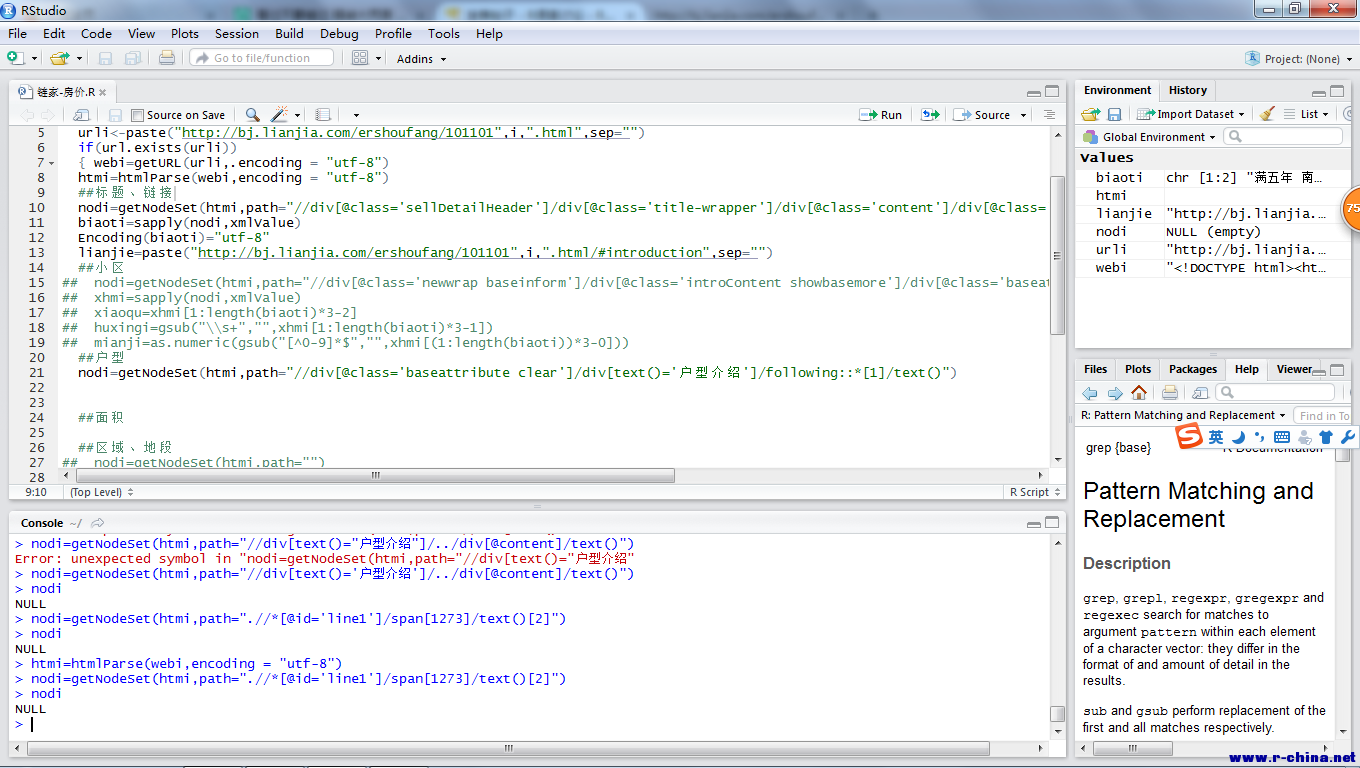The image size is (1360, 768).
Task: Click the Load workspace icon in Environment pane
Action: point(1091,114)
